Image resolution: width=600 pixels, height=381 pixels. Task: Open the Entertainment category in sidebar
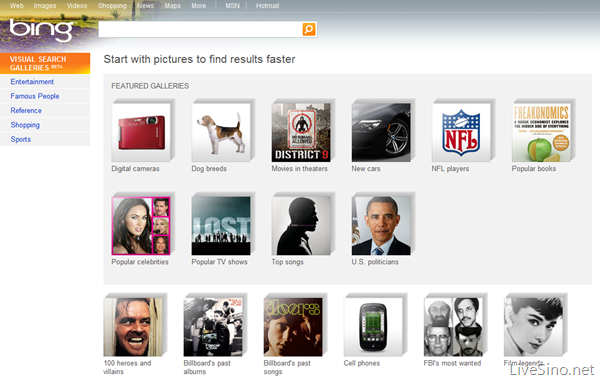click(x=32, y=81)
